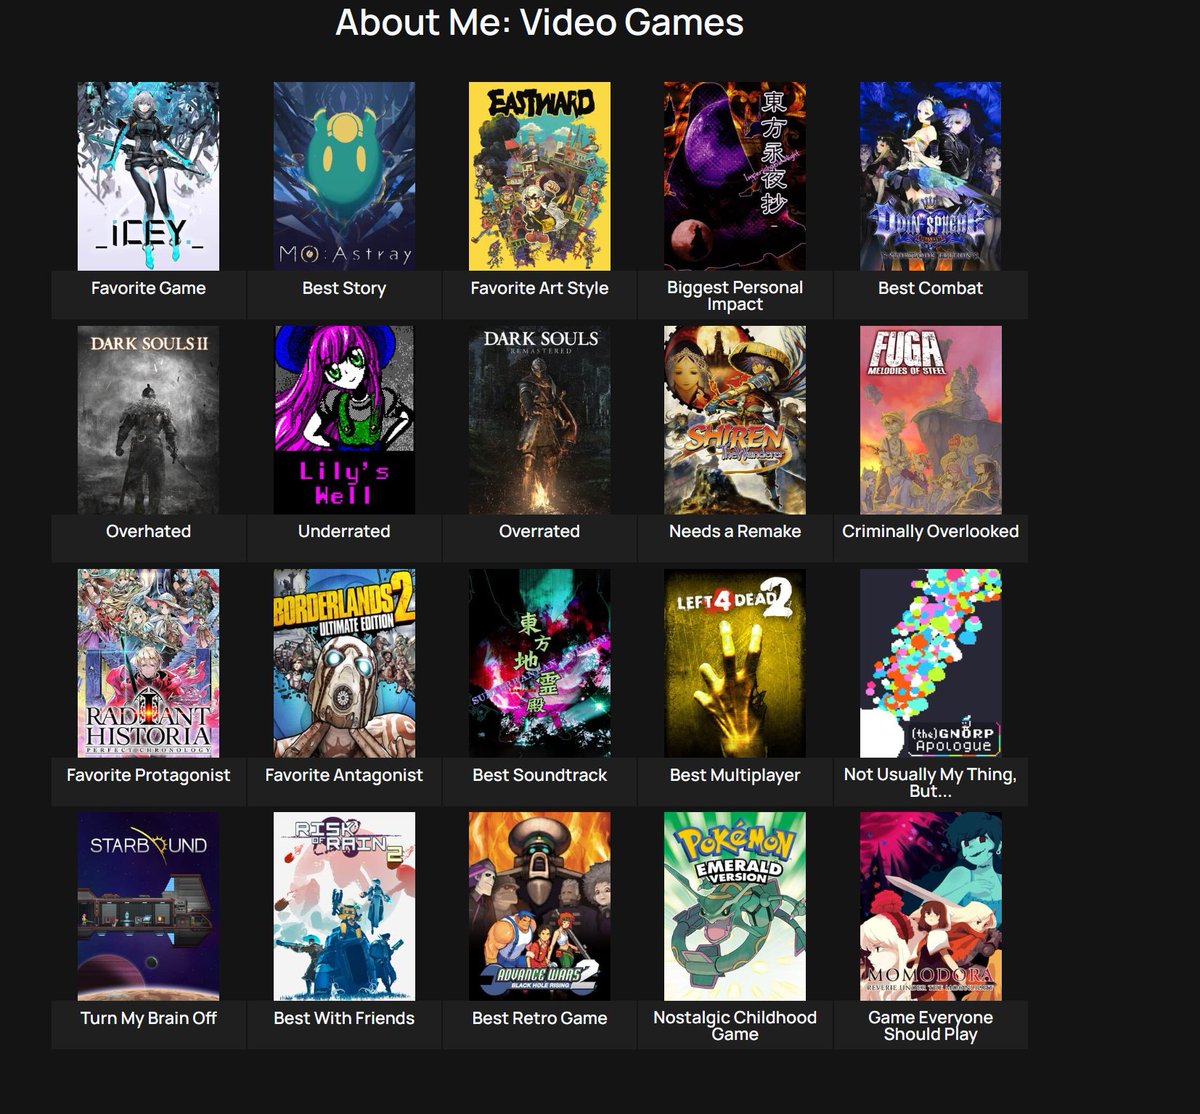Select the Criminally Overlooked caption
Image resolution: width=1200 pixels, height=1114 pixels.
(x=930, y=531)
